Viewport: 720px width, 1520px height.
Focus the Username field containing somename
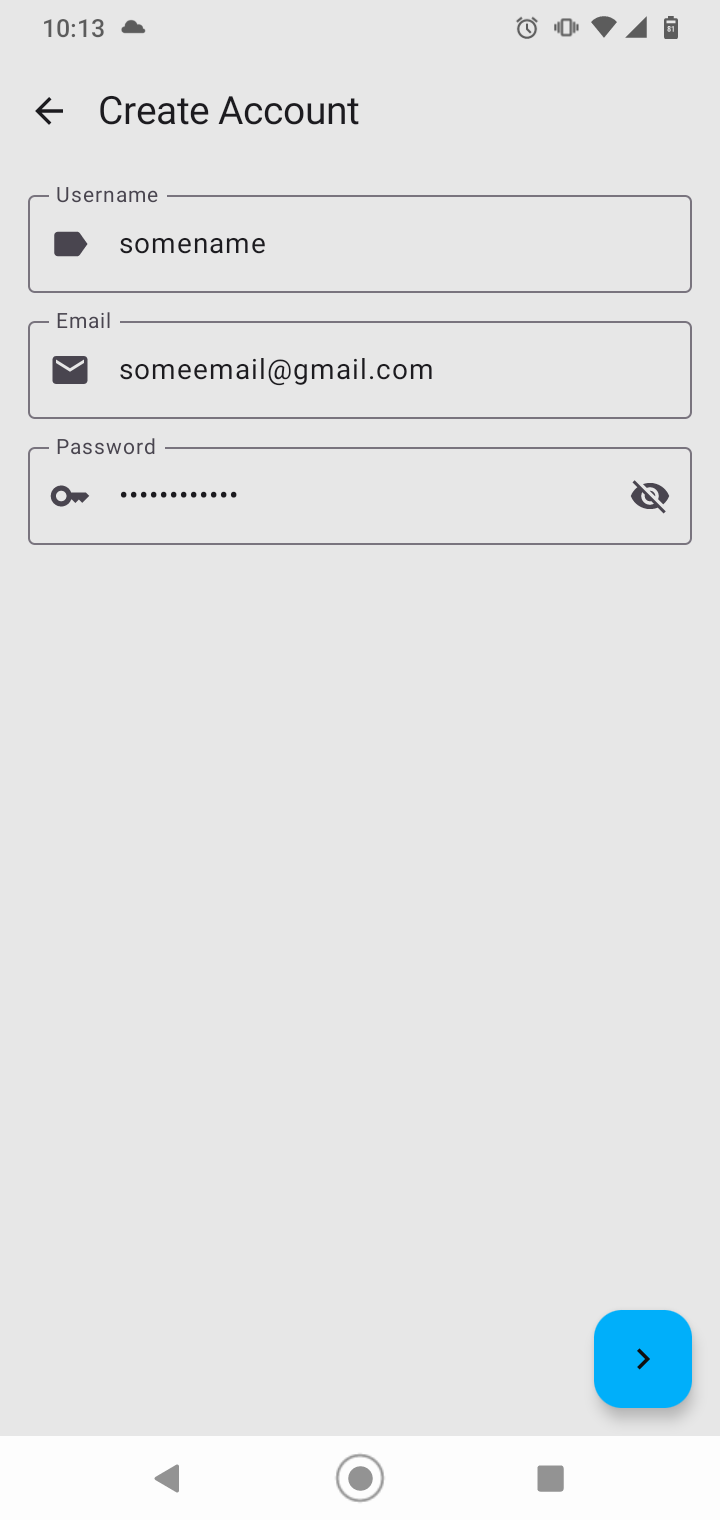[360, 244]
